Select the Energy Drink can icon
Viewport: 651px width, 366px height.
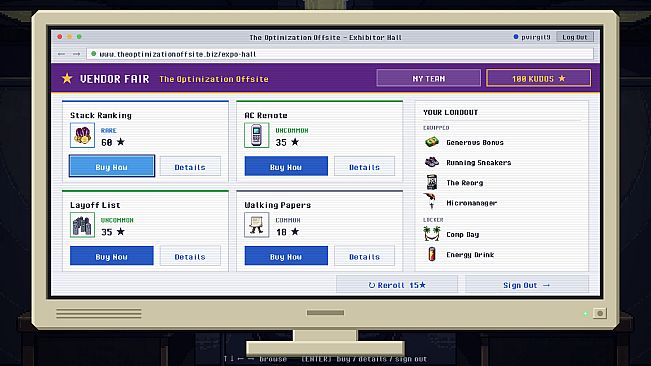pos(432,254)
